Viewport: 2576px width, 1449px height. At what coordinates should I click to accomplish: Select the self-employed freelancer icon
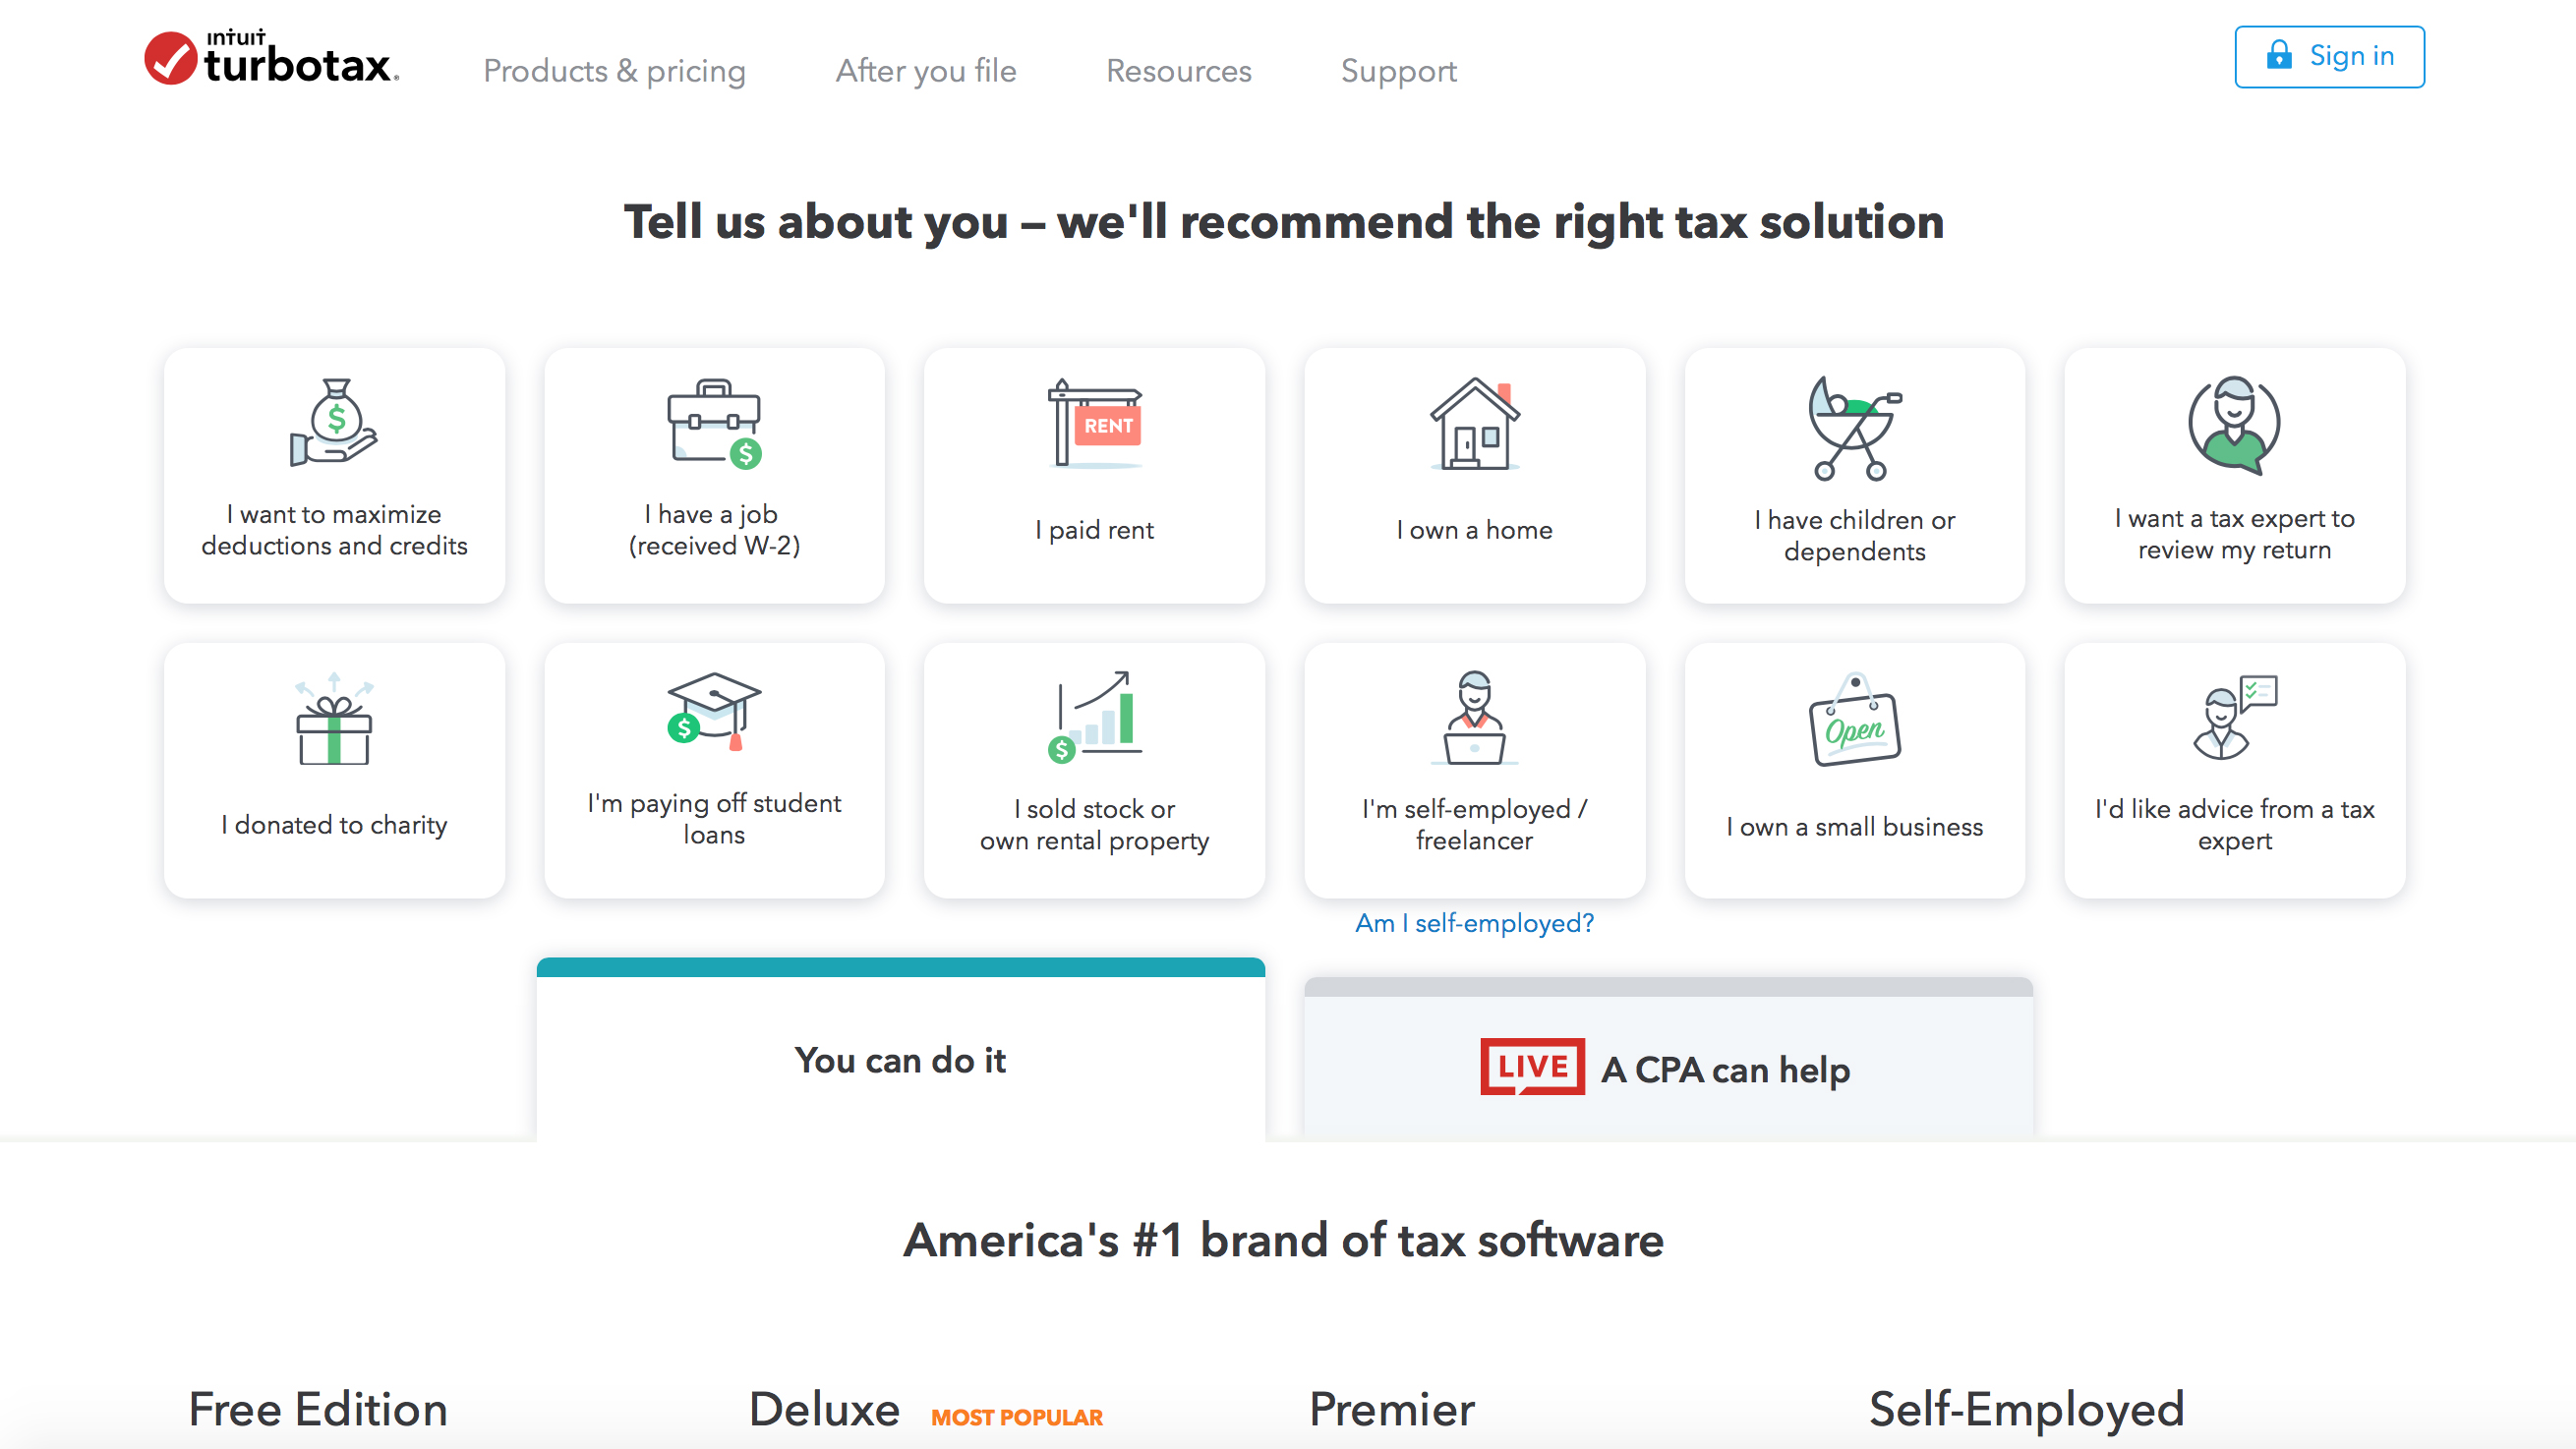(x=1474, y=715)
